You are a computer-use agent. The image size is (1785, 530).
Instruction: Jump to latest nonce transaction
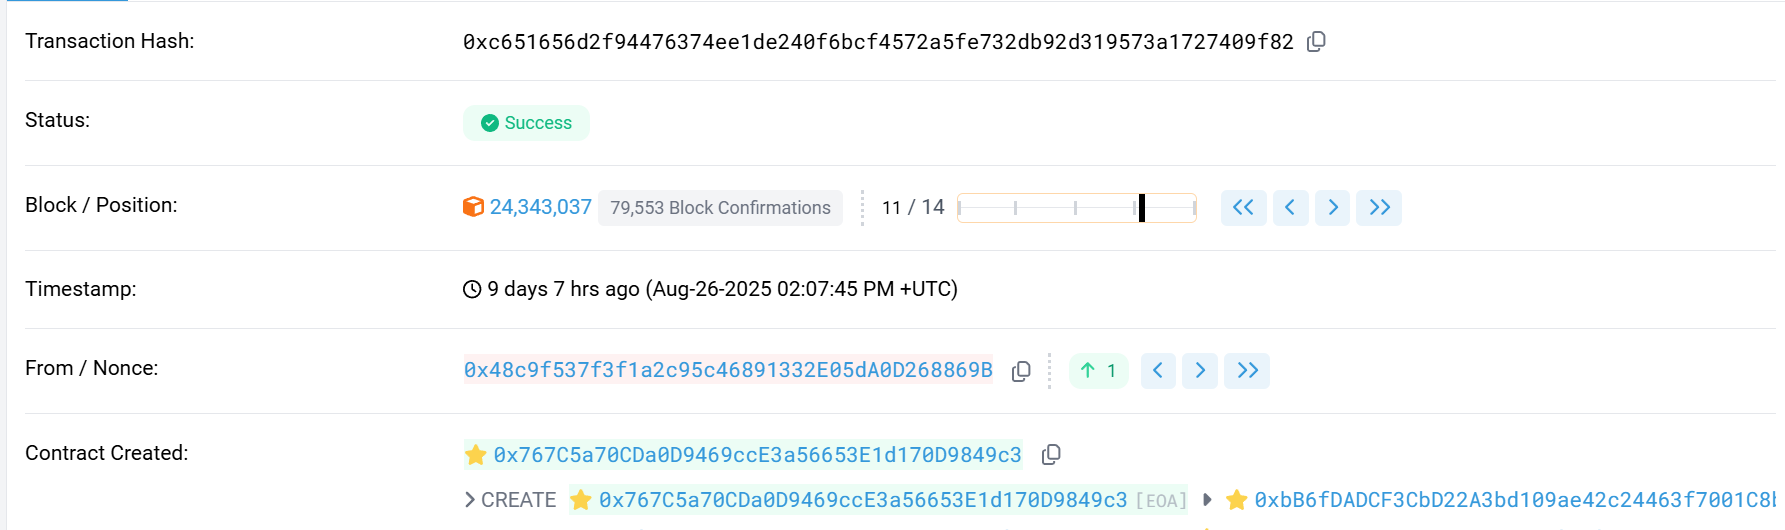(1247, 371)
